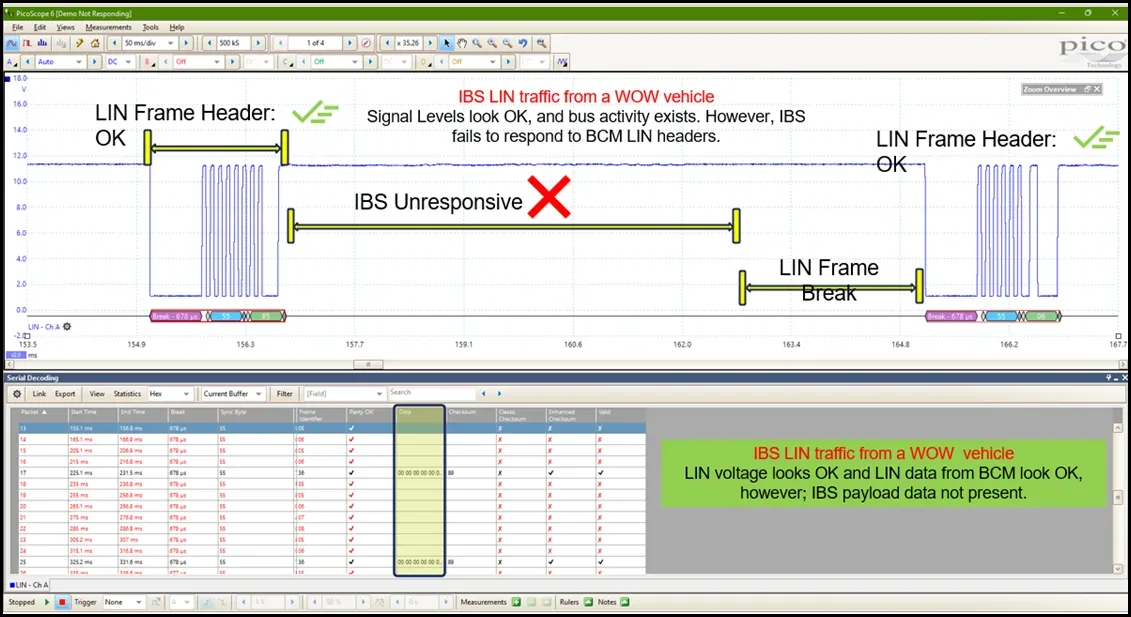The height and width of the screenshot is (617, 1131).
Task: Click View in Serial Decoding toolbar
Action: click(x=97, y=394)
